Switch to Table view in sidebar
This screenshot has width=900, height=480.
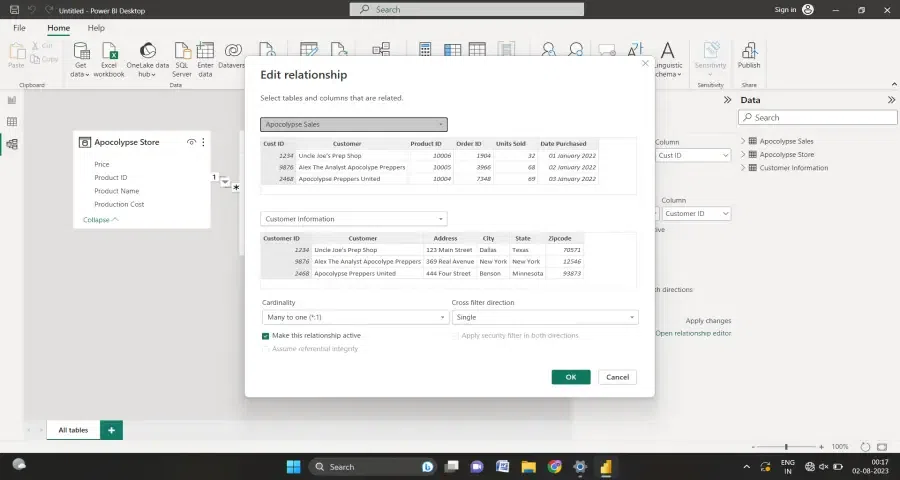point(12,122)
